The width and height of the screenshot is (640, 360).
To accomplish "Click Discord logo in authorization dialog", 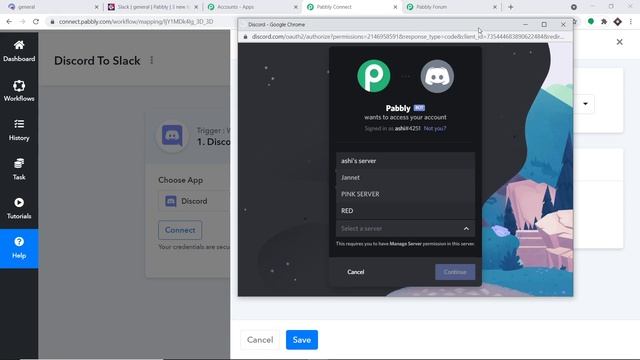I will 437,76.
